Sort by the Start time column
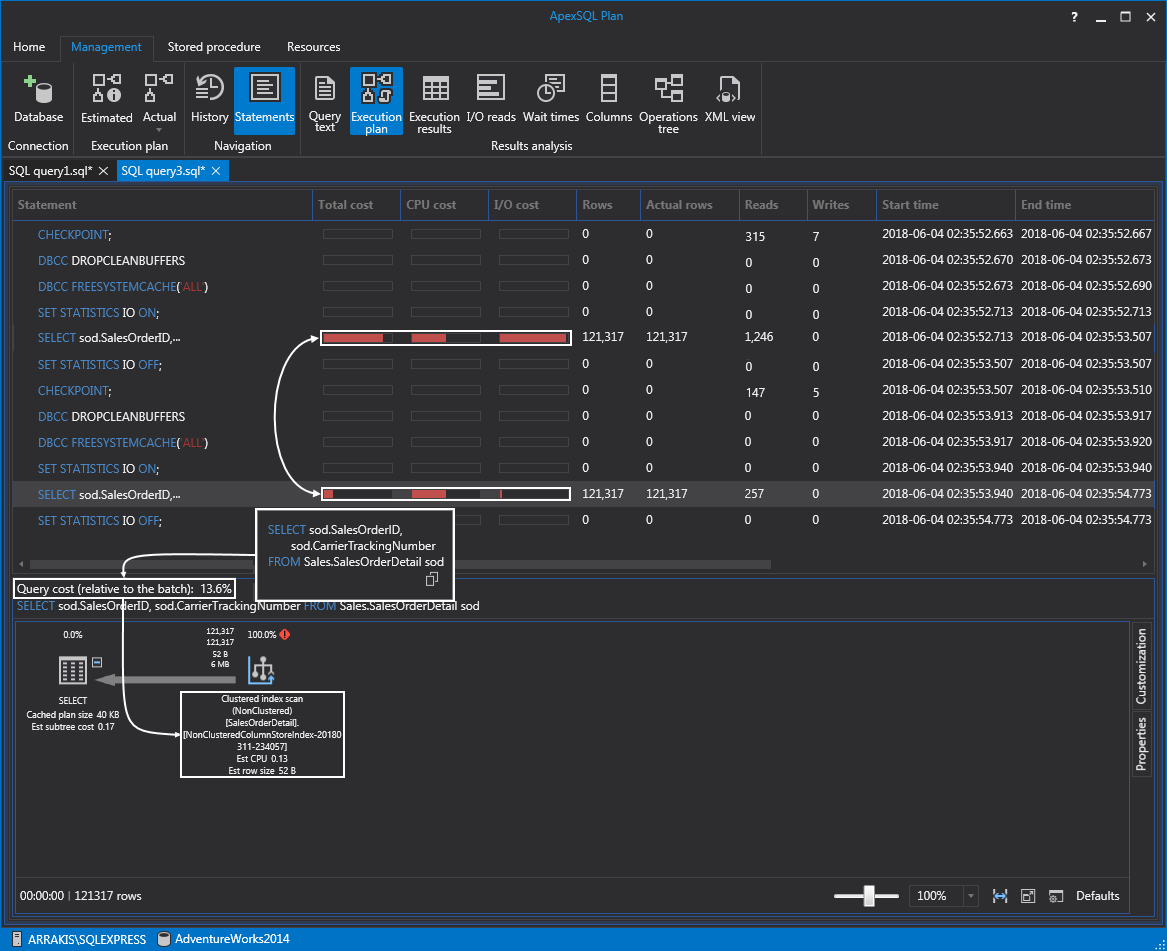 point(946,205)
